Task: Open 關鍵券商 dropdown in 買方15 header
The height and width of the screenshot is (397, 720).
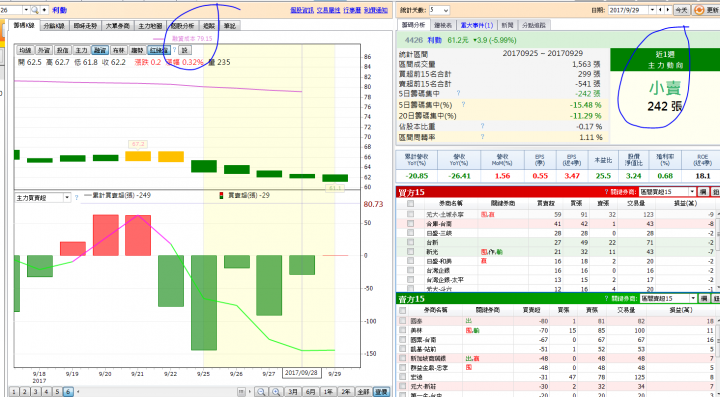Action: 668,192
